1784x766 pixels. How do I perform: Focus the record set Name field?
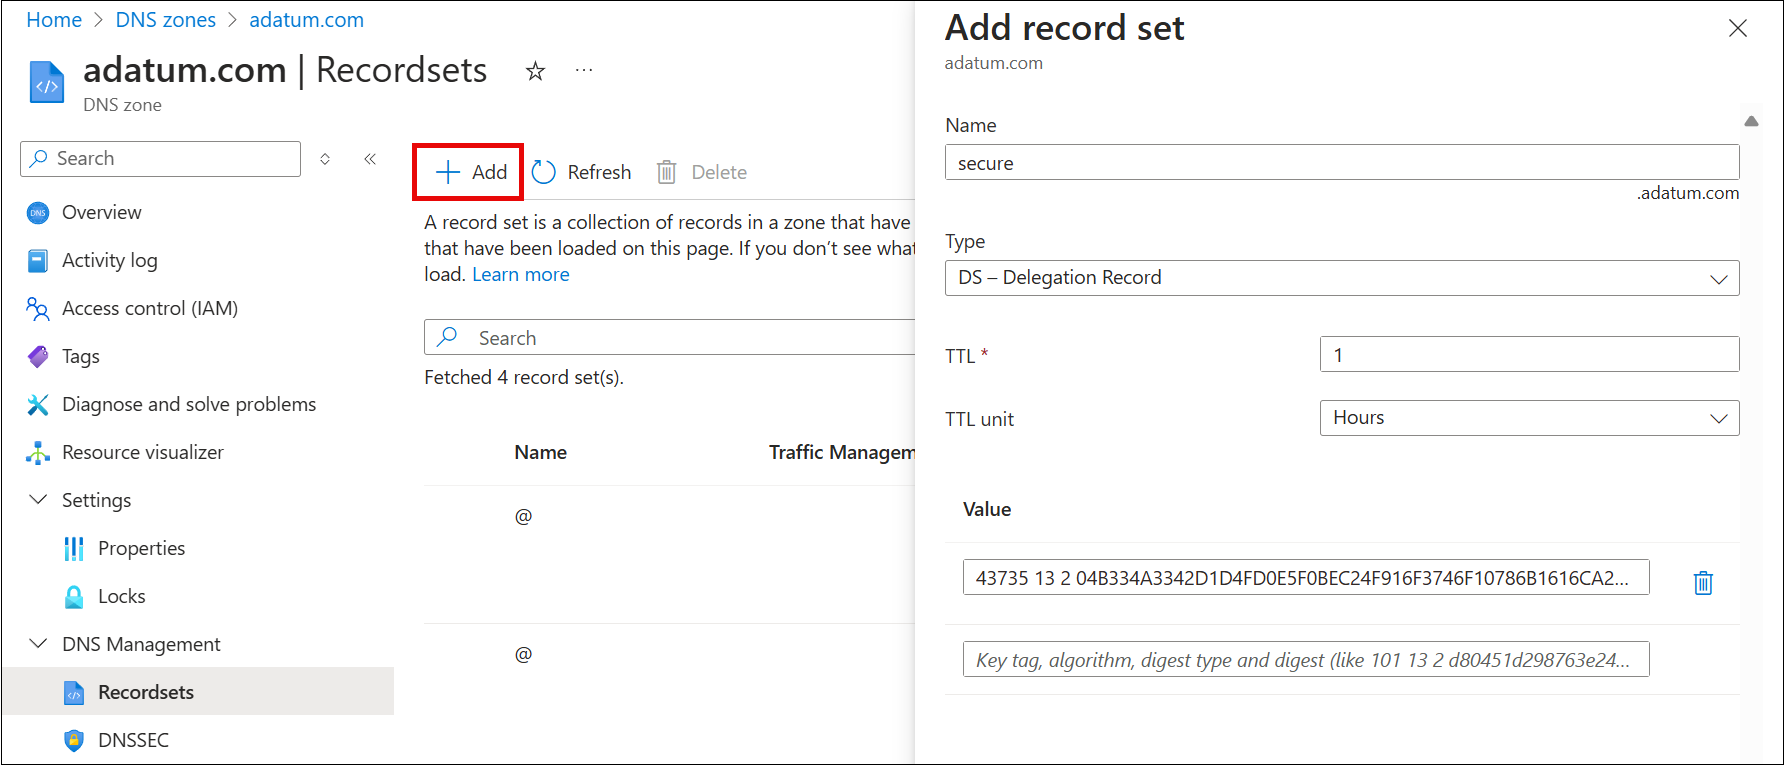[1342, 163]
